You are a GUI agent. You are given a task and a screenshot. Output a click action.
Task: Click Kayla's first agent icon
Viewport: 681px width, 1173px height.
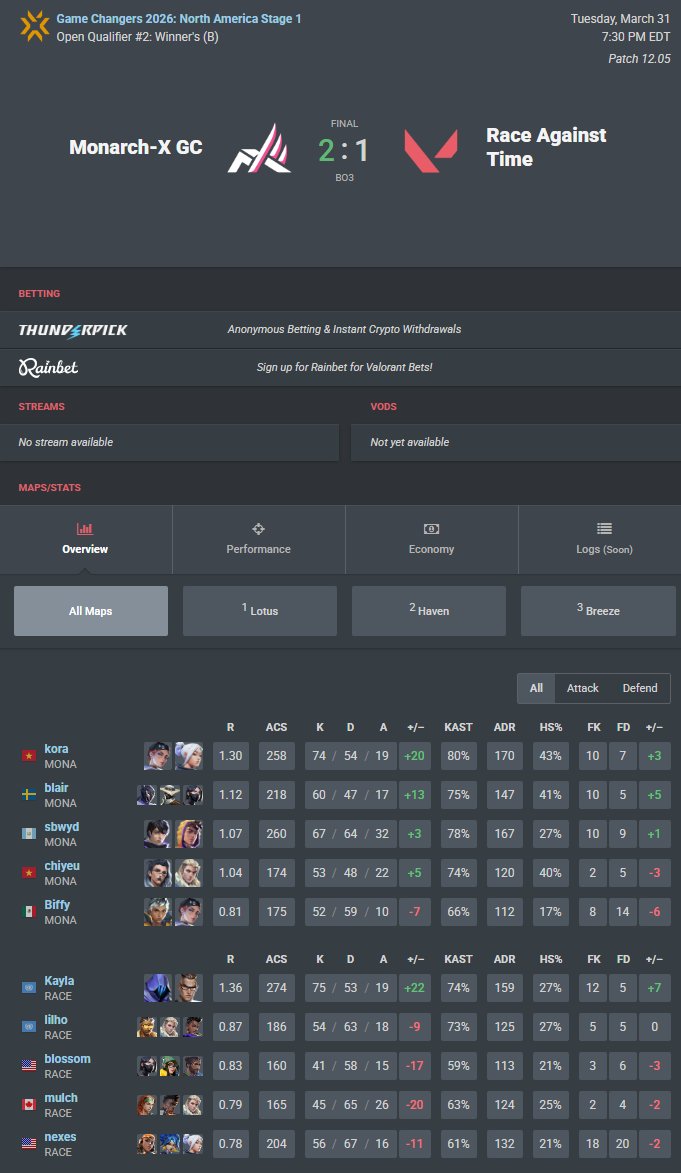click(x=157, y=988)
